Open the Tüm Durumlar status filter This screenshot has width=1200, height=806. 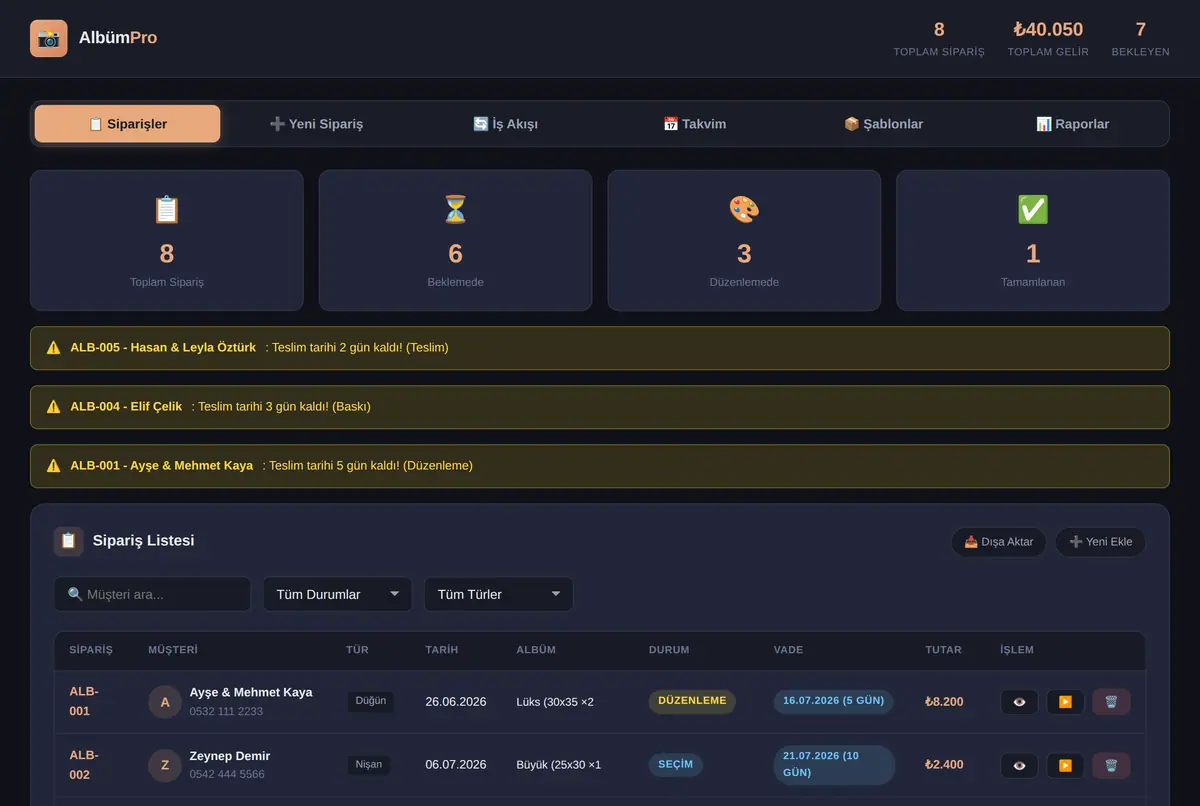[x=338, y=594]
